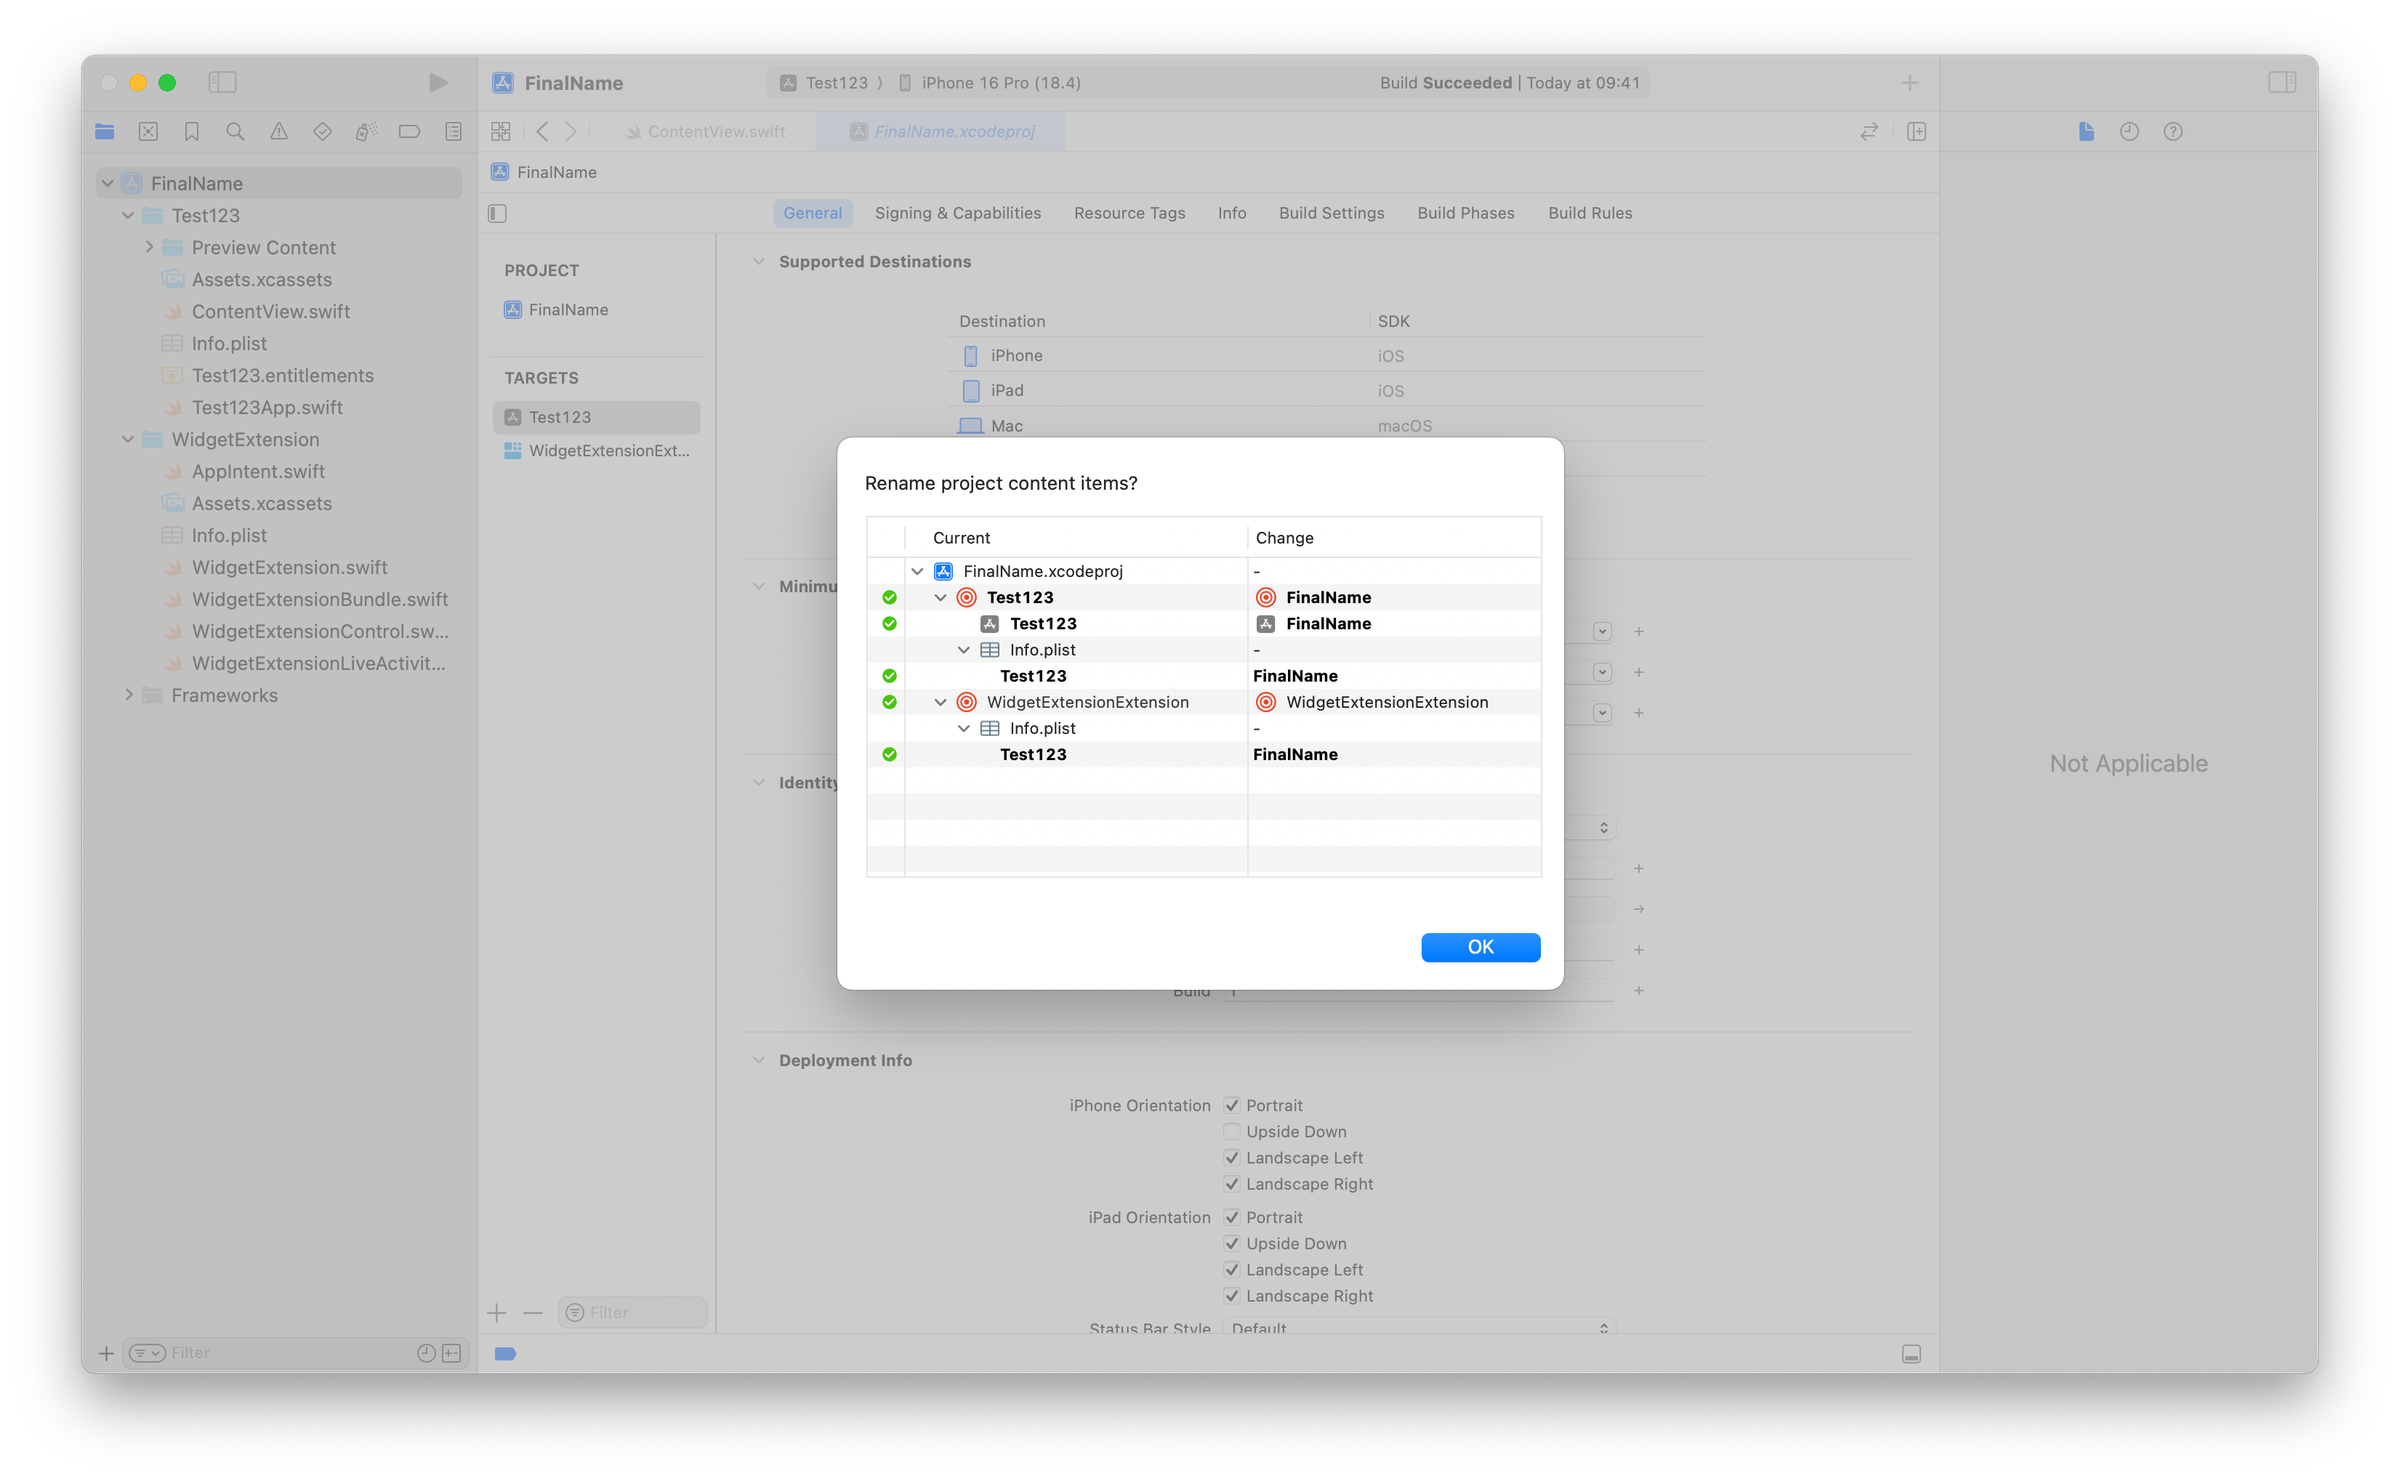2400x1481 pixels.
Task: Collapse the WidgetExtension group in sidebar
Action: point(128,439)
